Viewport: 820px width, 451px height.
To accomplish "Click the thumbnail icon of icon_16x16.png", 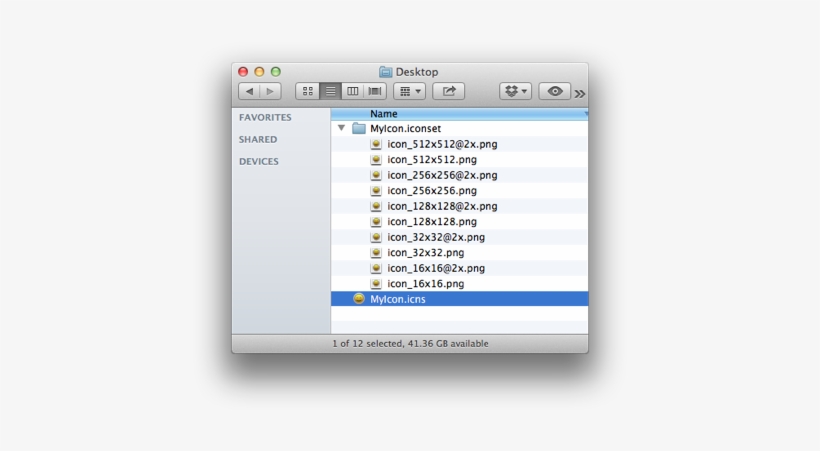I will pos(376,284).
